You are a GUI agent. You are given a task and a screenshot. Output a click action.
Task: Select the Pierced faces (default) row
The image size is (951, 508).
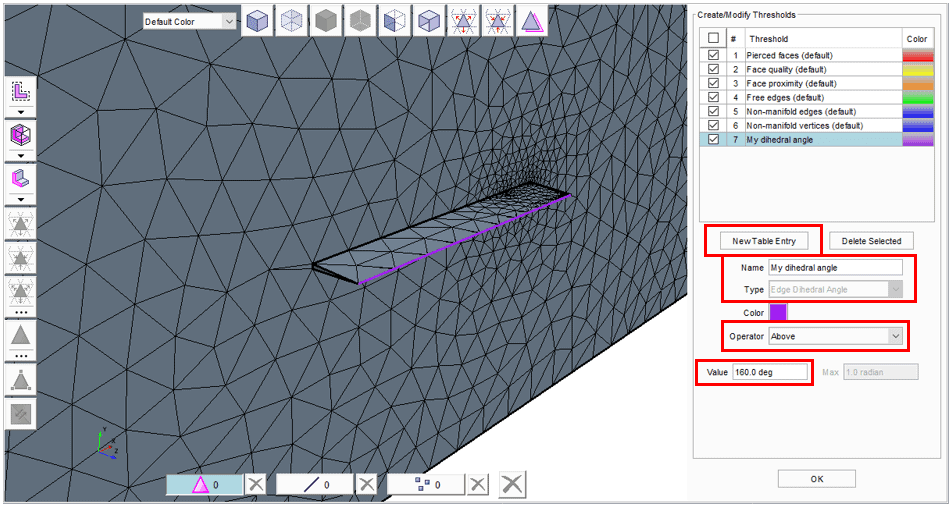point(816,55)
